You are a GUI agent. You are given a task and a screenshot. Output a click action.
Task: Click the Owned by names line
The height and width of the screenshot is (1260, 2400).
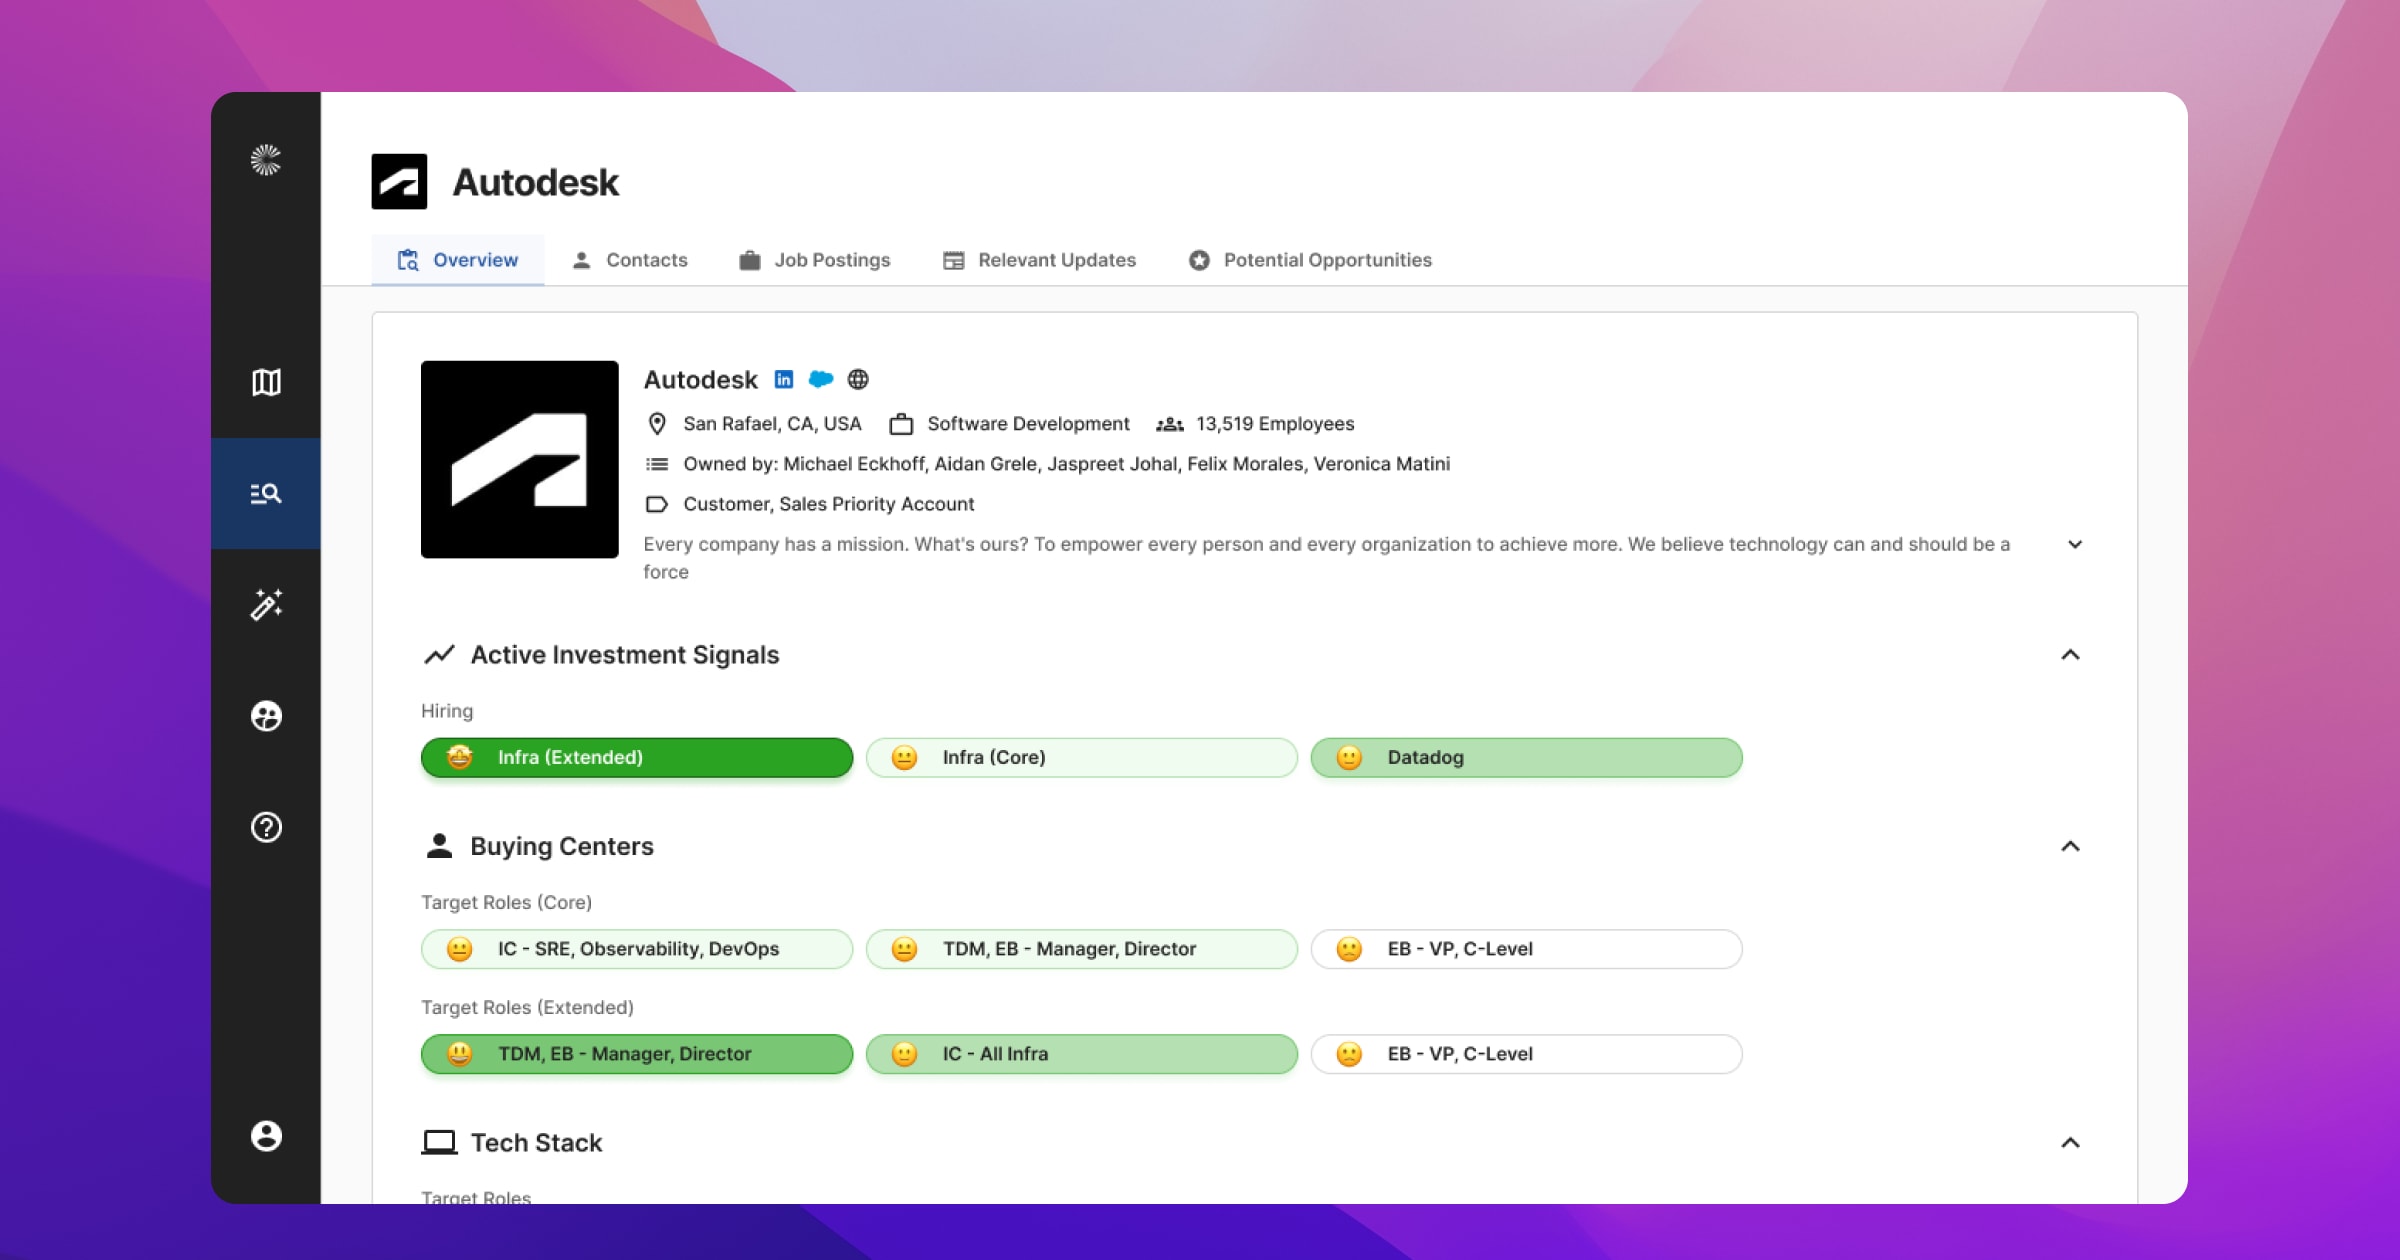1066,464
